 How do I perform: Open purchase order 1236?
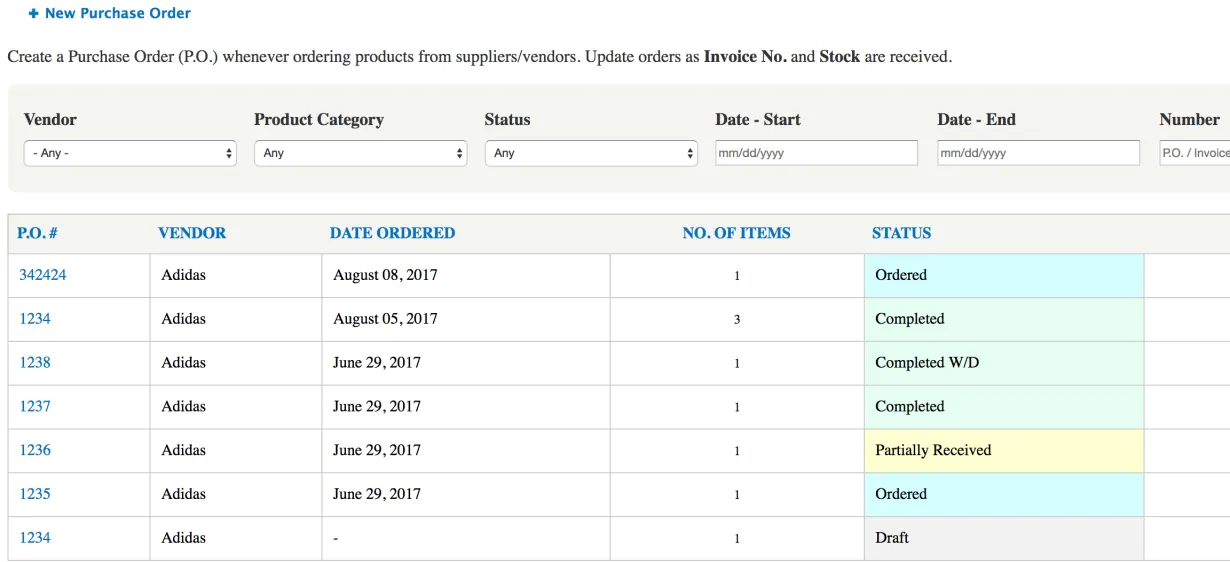coord(35,450)
